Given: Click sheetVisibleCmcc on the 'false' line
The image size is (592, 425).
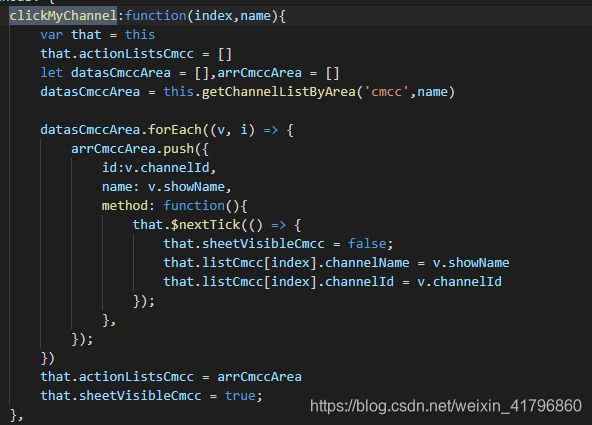Looking at the screenshot, I should [263, 243].
